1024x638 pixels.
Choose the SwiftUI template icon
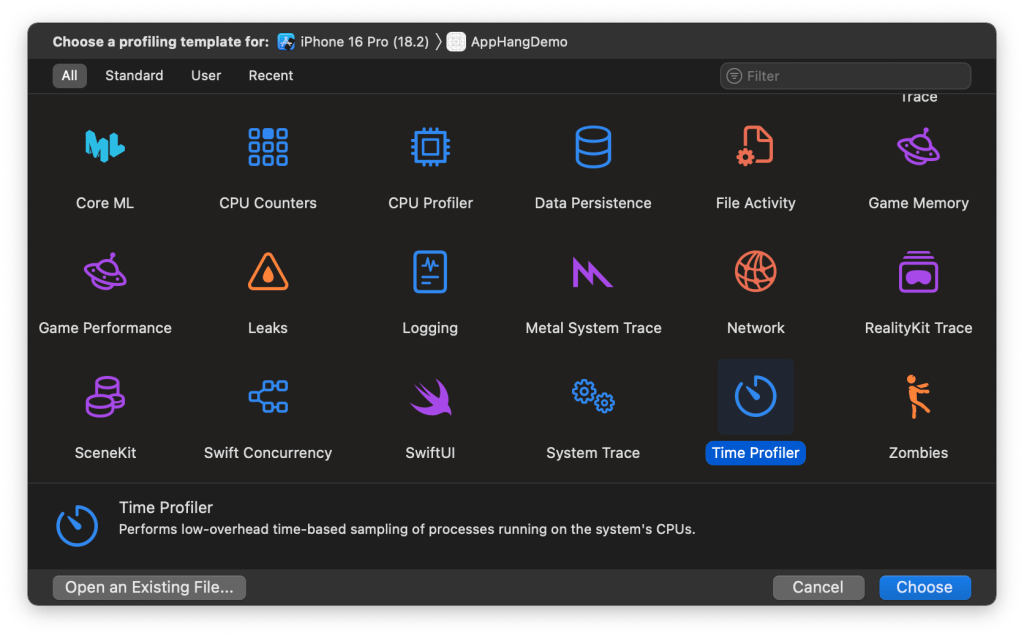click(430, 397)
